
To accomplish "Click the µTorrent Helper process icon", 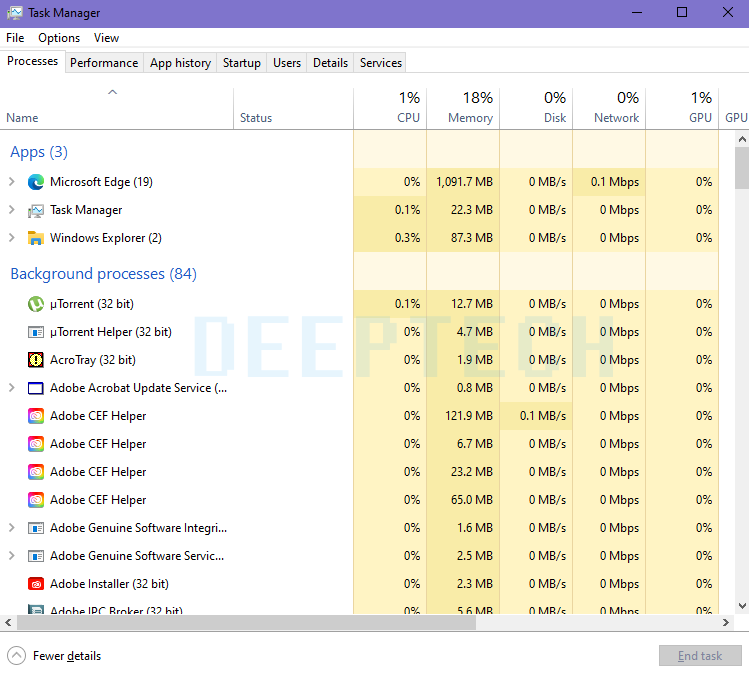I will click(36, 332).
